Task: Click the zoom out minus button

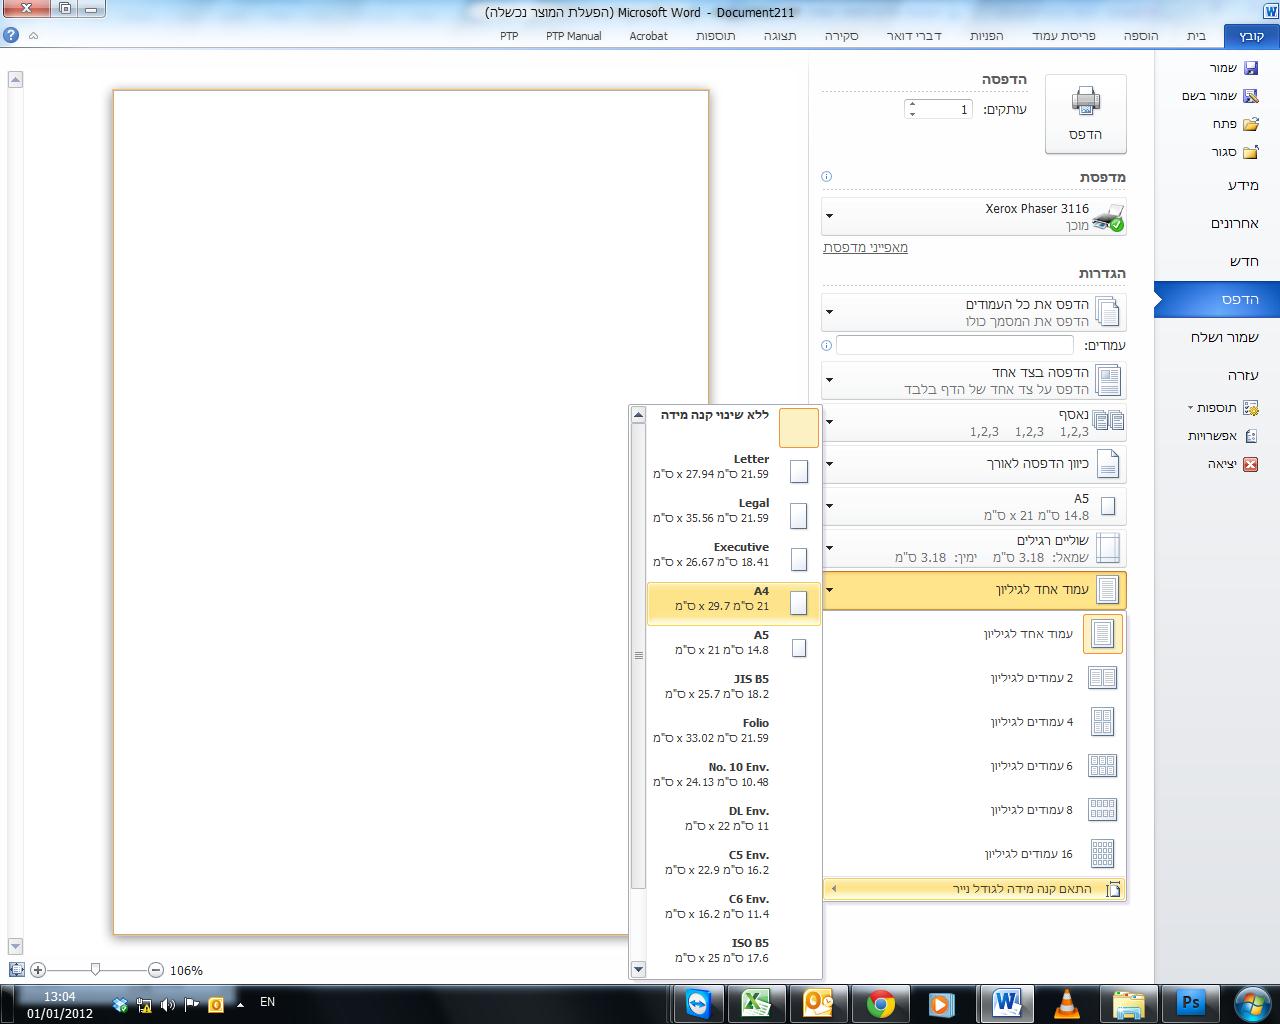Action: pyautogui.click(x=156, y=969)
